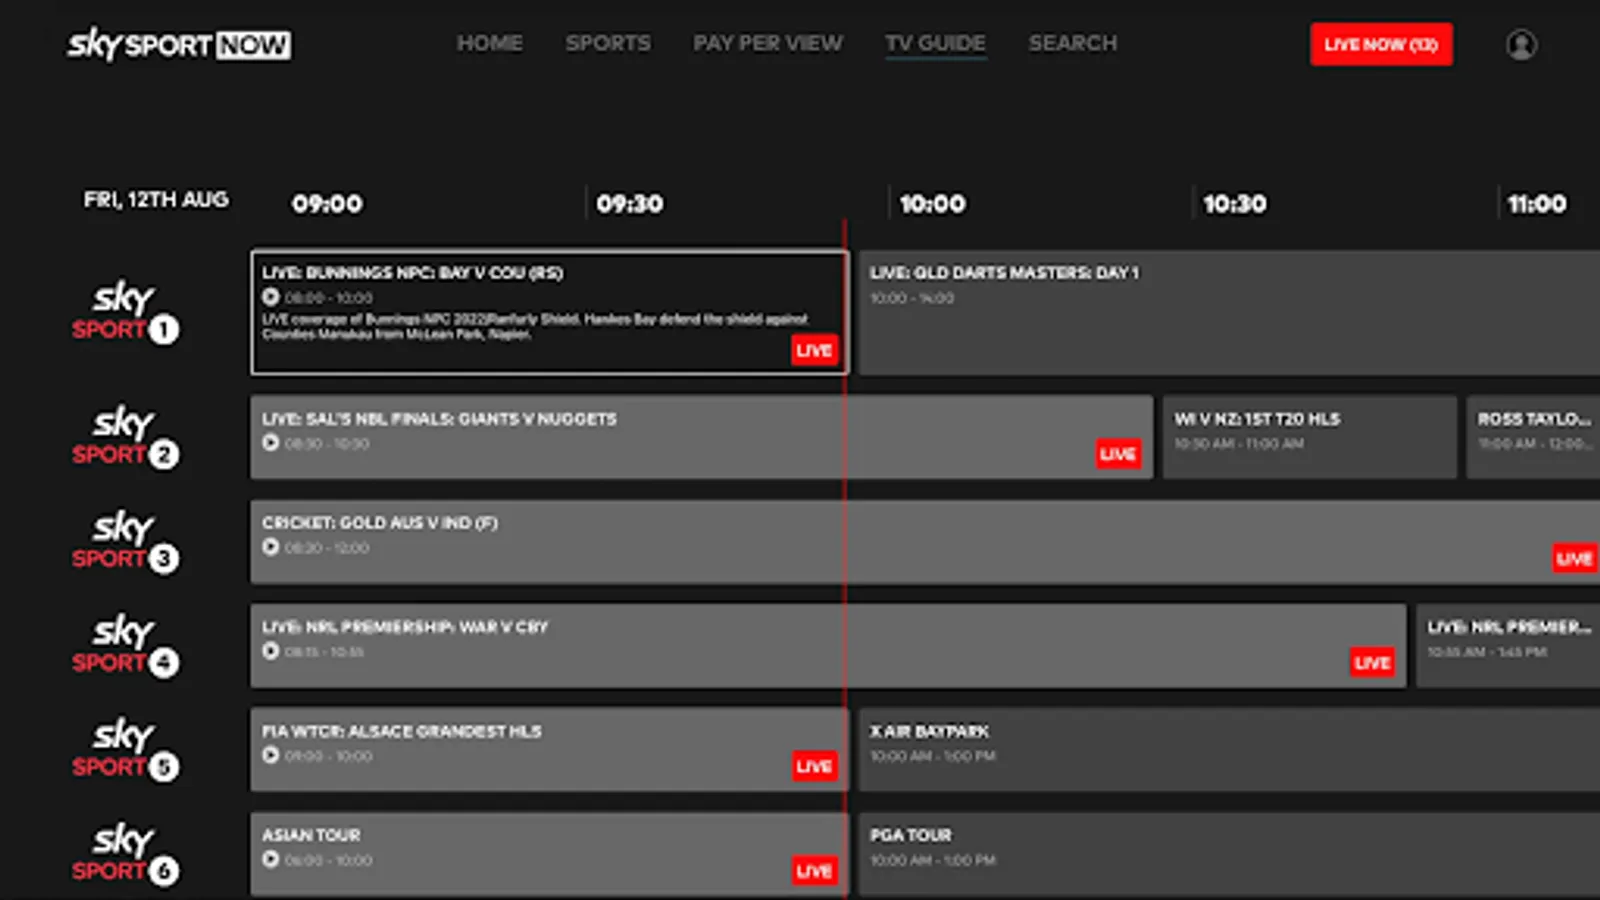Screen dimensions: 1600x900
Task: Click the Asian Tour programme title
Action: tap(311, 835)
